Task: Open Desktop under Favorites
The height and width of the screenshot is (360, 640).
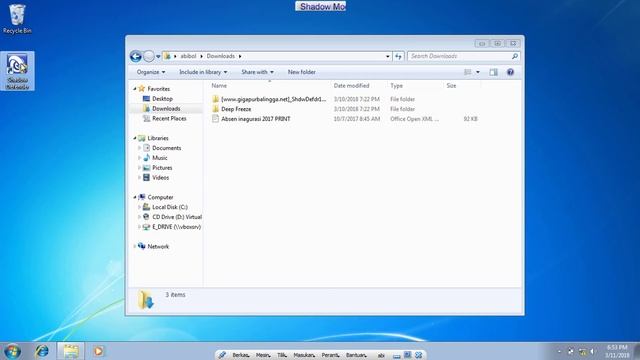Action: coord(162,99)
